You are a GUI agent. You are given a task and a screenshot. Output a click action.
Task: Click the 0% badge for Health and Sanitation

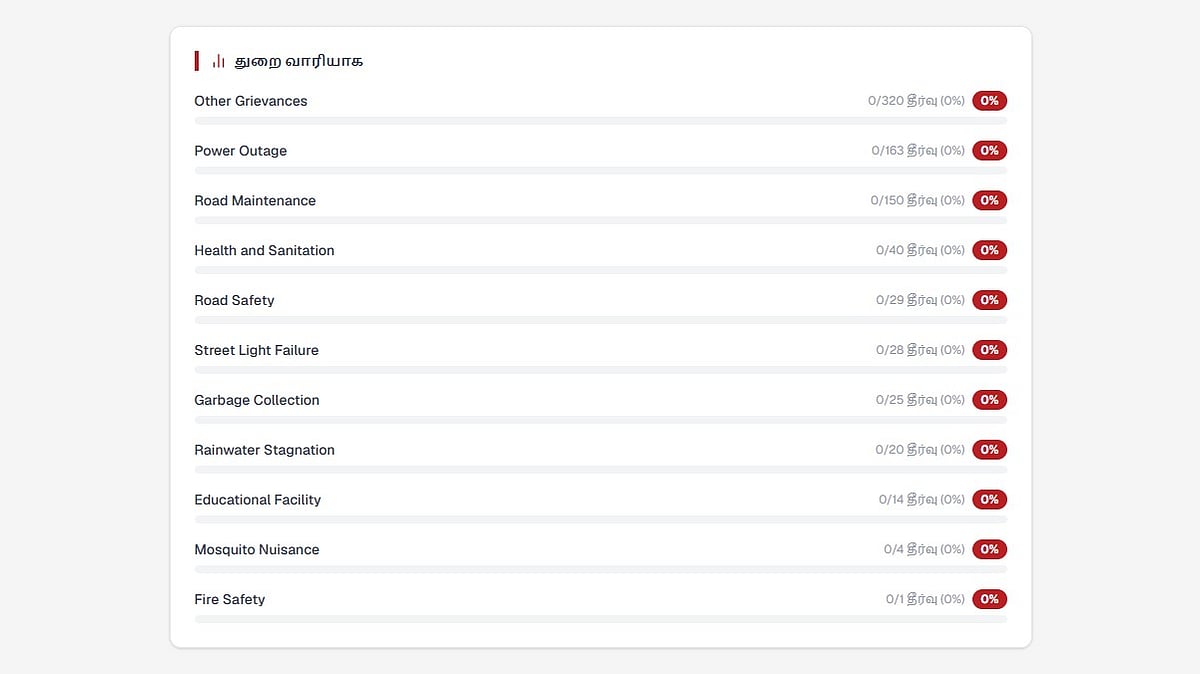(989, 250)
